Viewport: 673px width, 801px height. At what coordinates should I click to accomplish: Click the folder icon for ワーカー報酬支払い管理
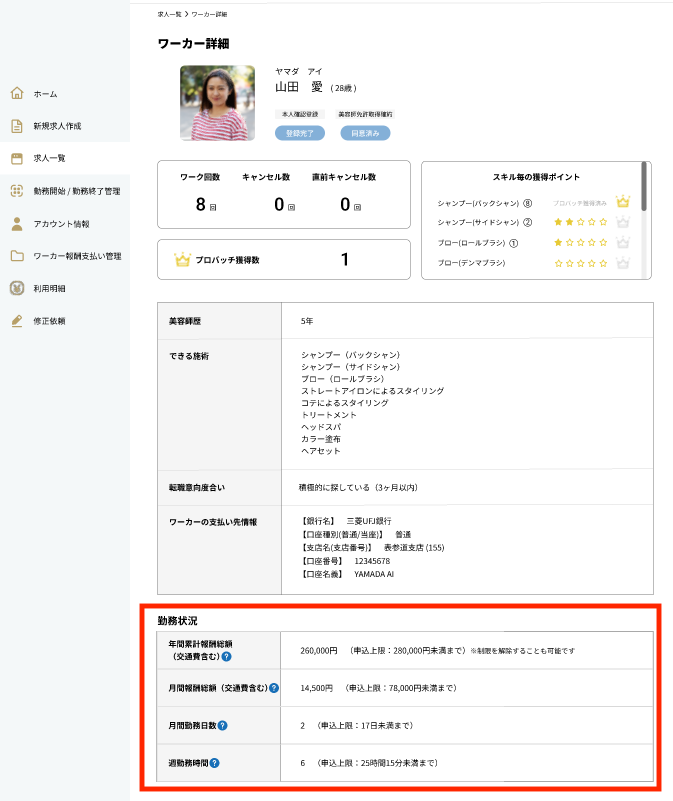tap(16, 256)
